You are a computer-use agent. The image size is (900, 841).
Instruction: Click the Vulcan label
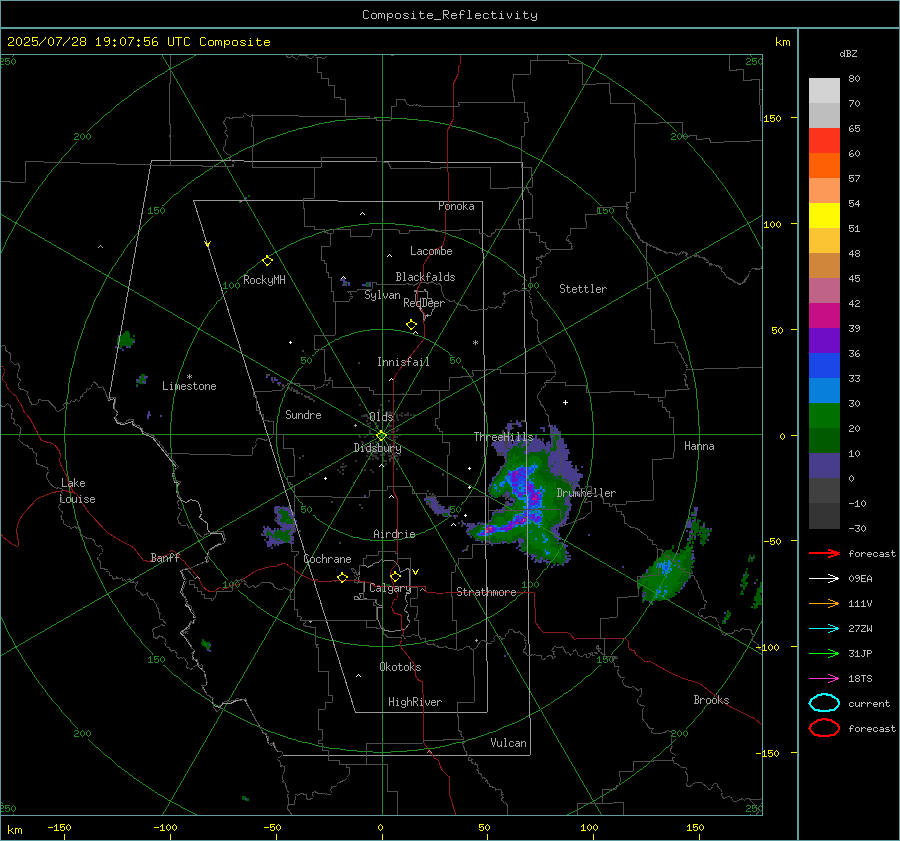coord(508,743)
